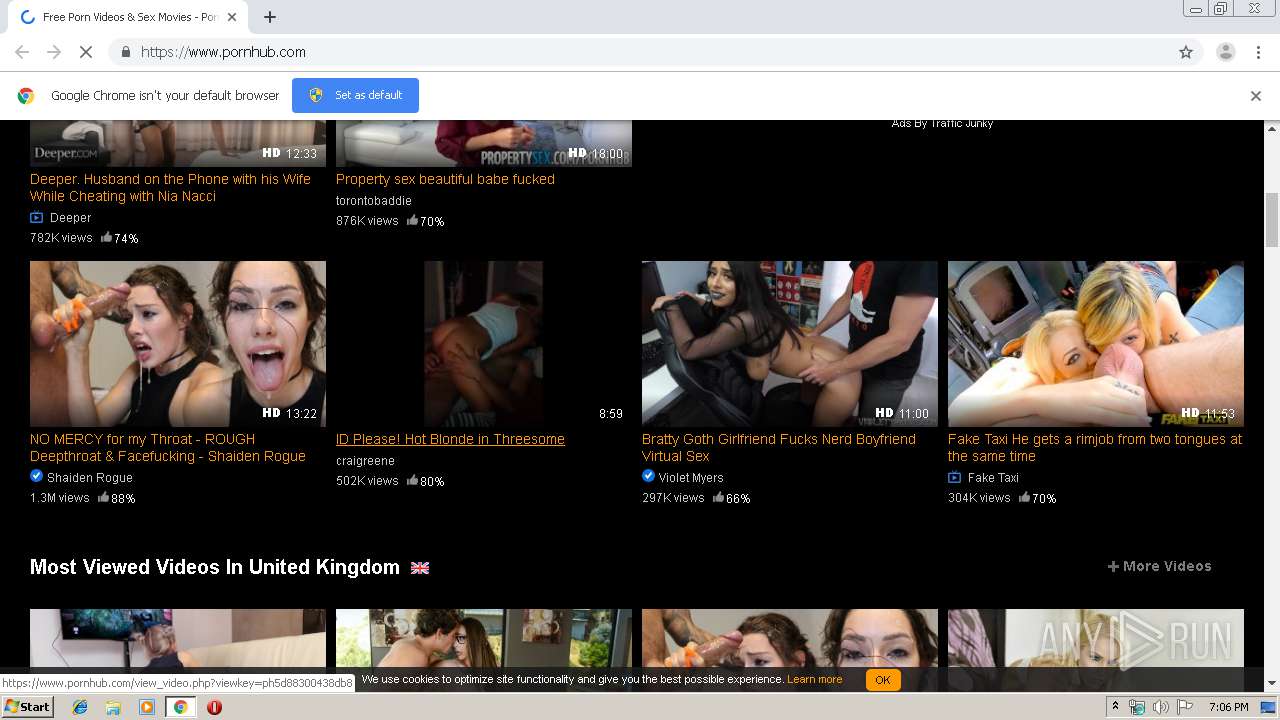Click the Ads By Traffic Junky label

click(942, 124)
